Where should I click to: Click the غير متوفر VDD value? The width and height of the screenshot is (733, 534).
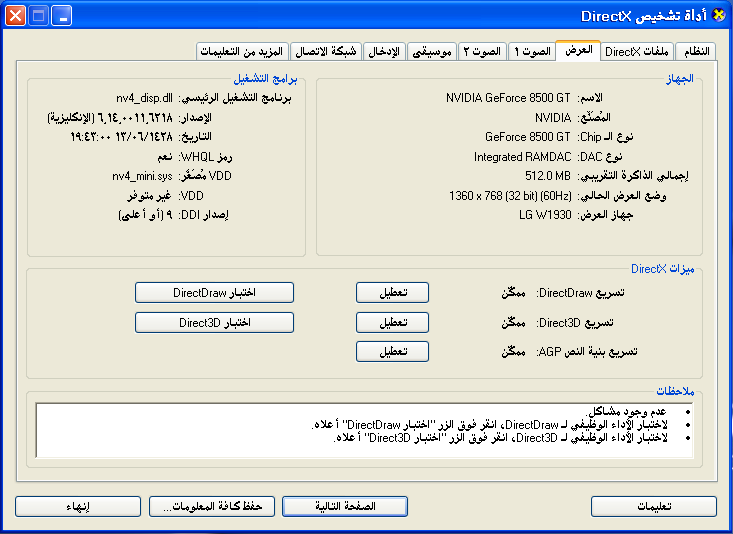[150, 195]
